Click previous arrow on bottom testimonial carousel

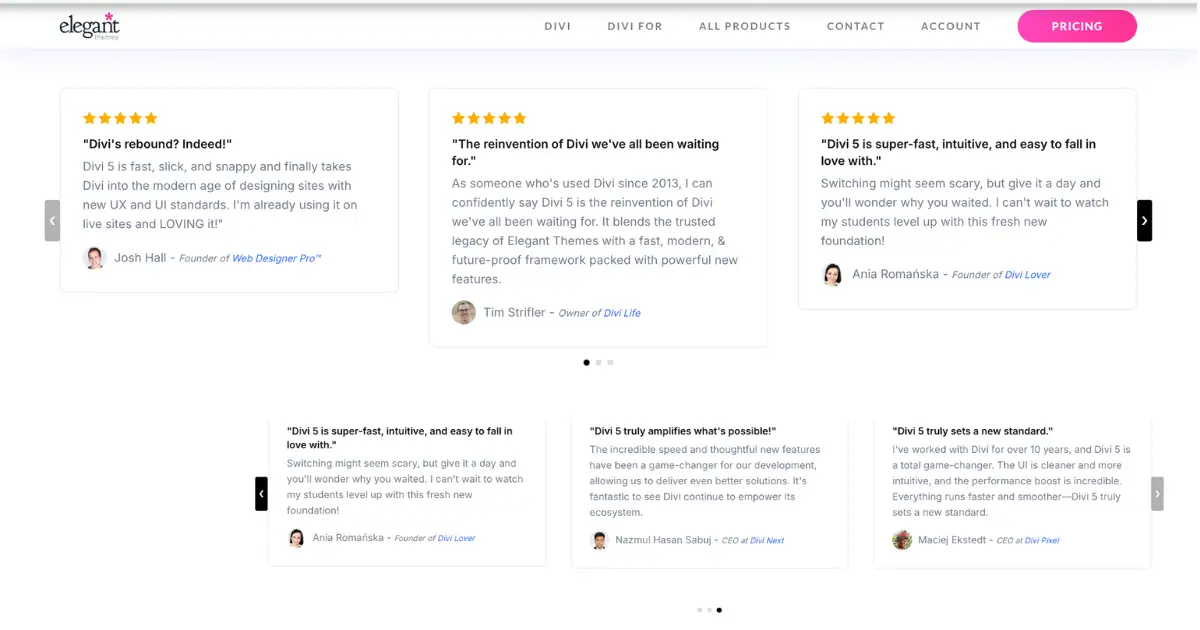261,494
